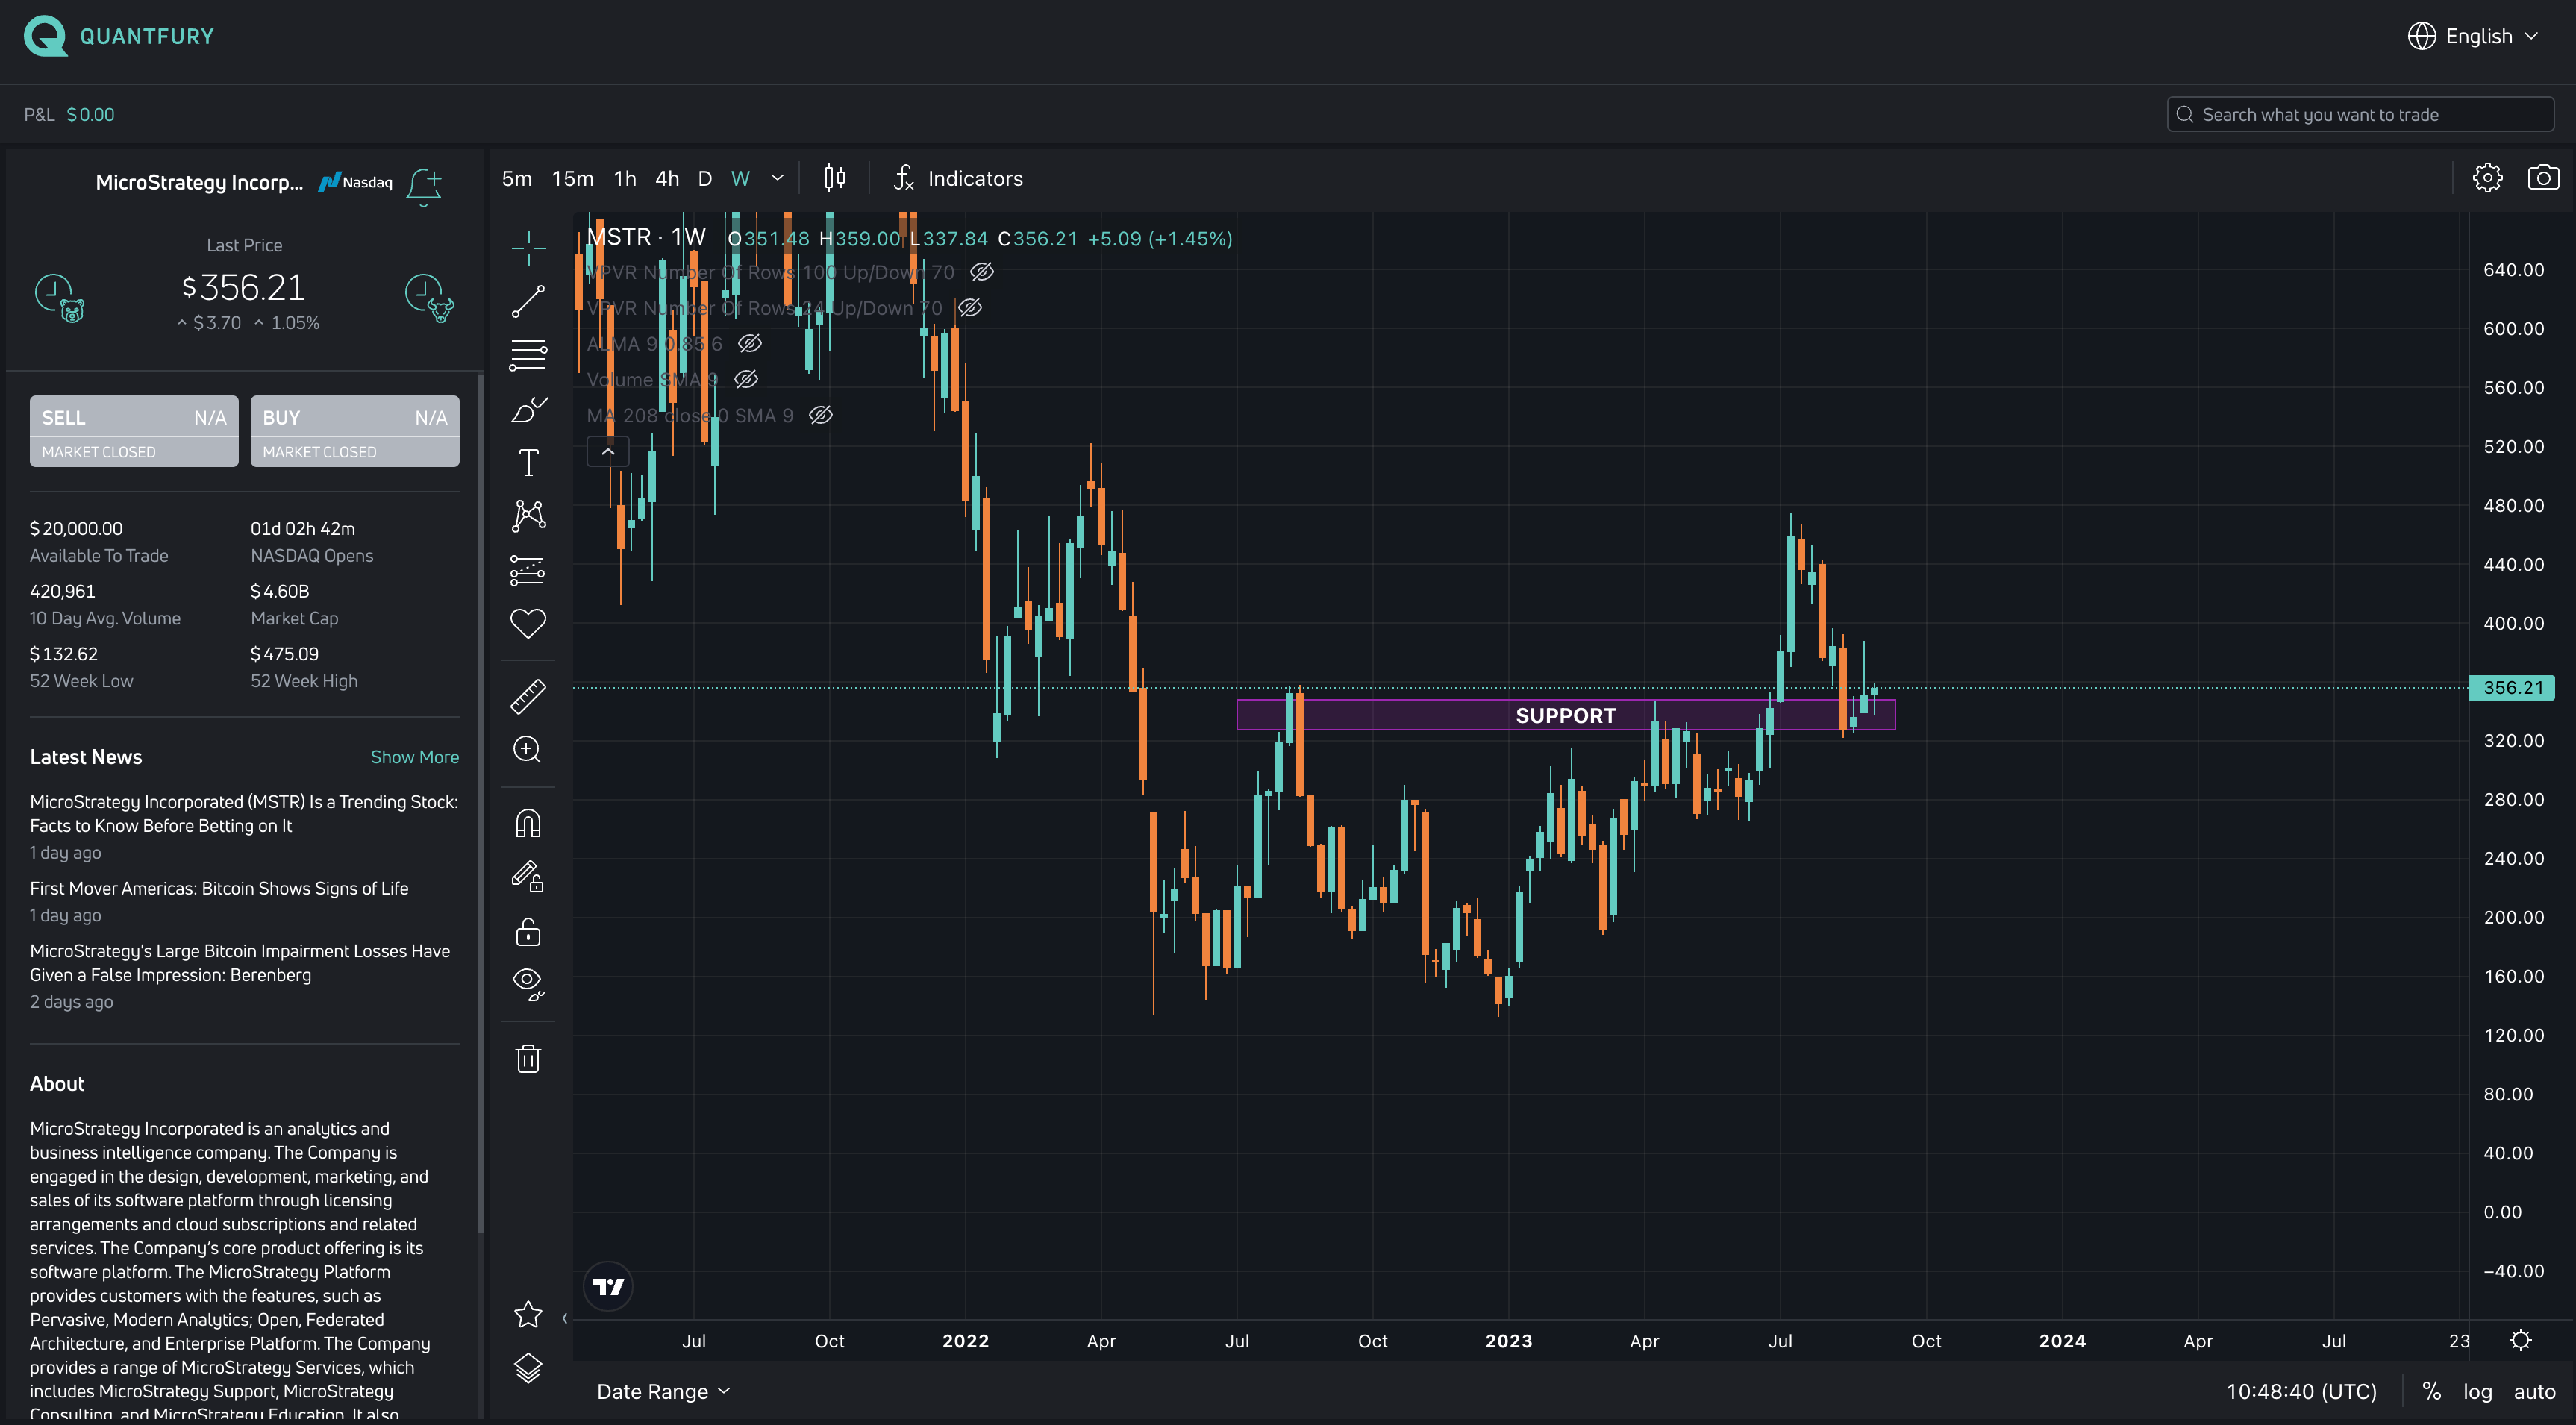Open candlestick chart type selector
Screen dimensions: 2576x1425
[x=834, y=178]
